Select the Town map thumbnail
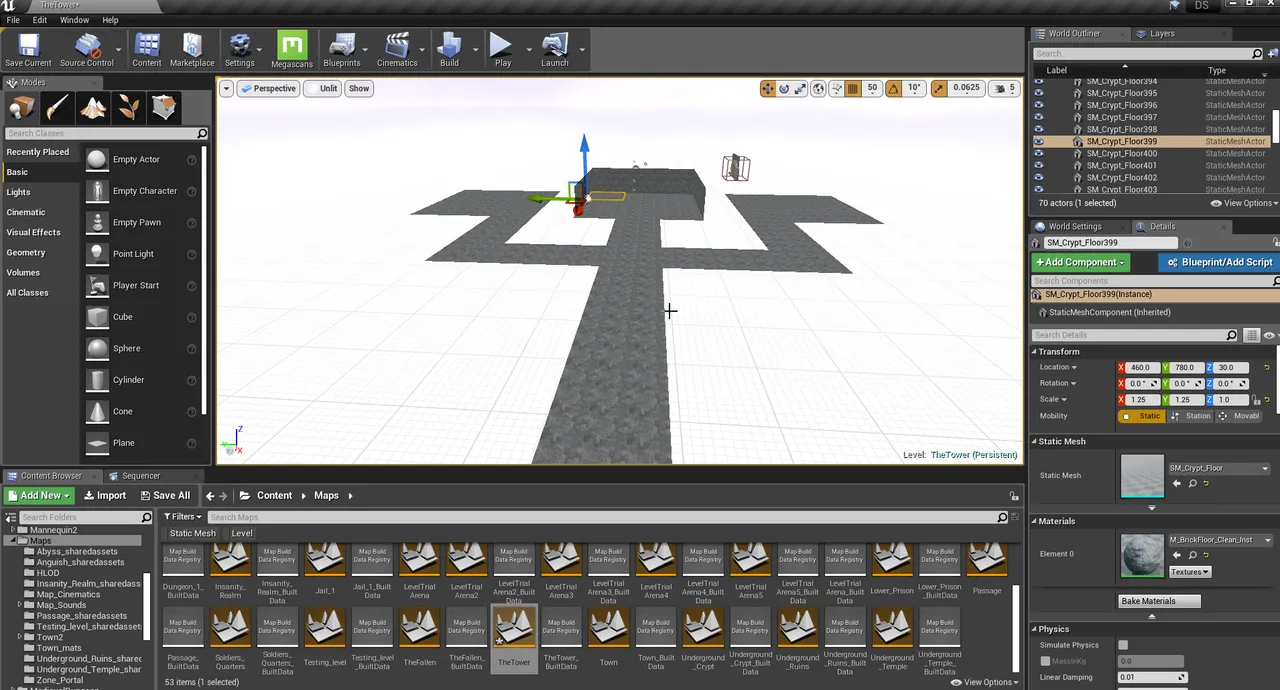The width and height of the screenshot is (1280, 690). click(609, 638)
